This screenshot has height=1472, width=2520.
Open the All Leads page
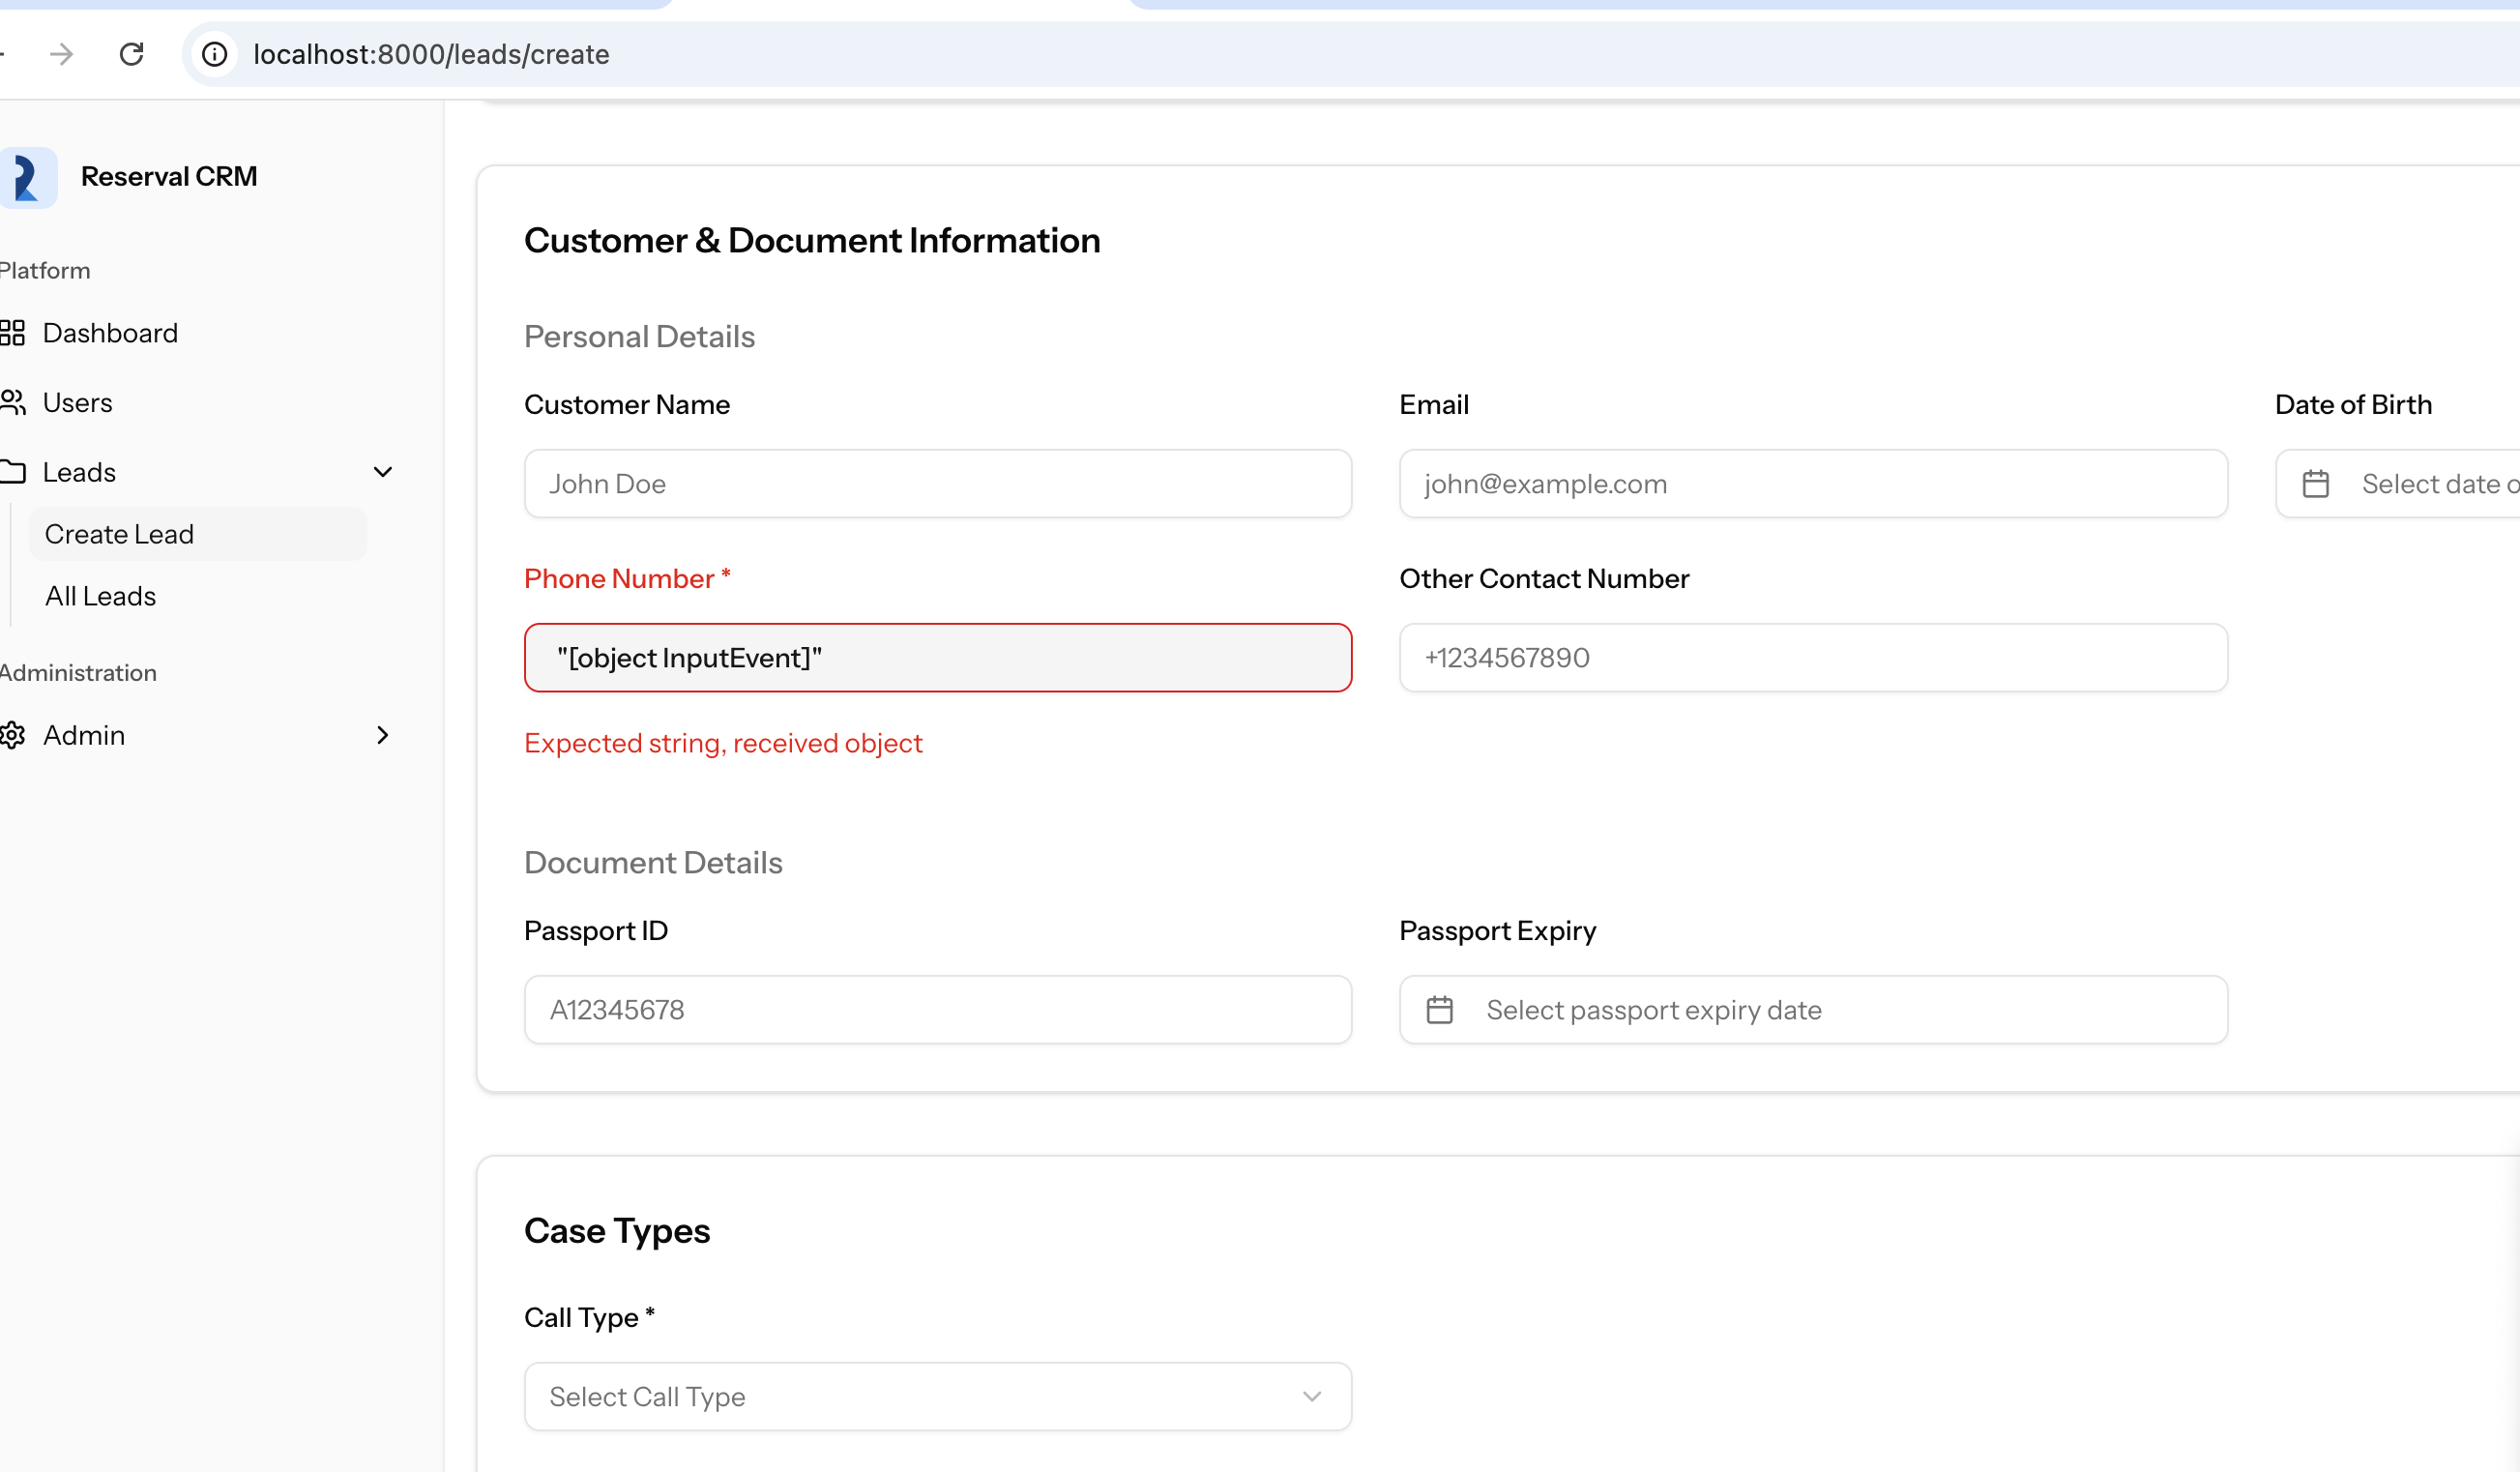click(x=100, y=596)
